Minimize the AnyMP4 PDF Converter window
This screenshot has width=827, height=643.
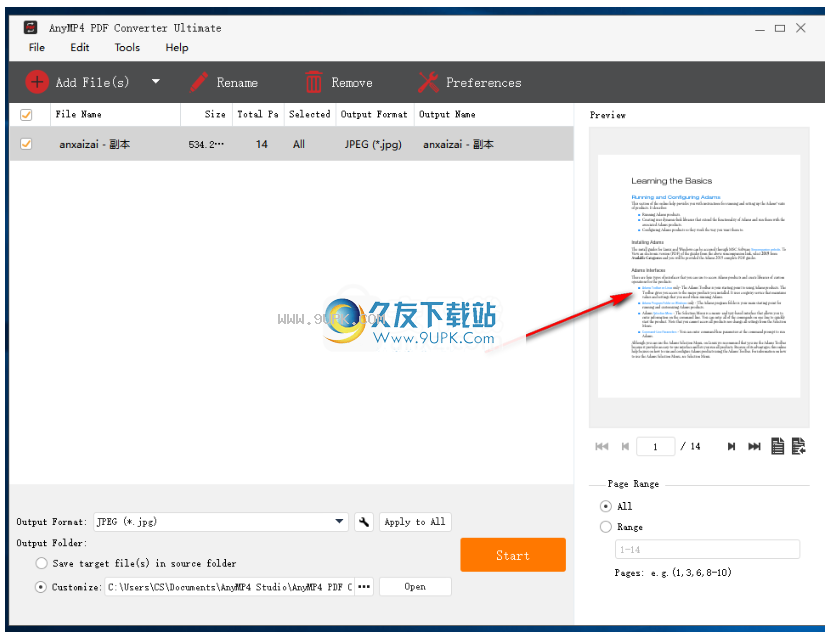(x=759, y=28)
